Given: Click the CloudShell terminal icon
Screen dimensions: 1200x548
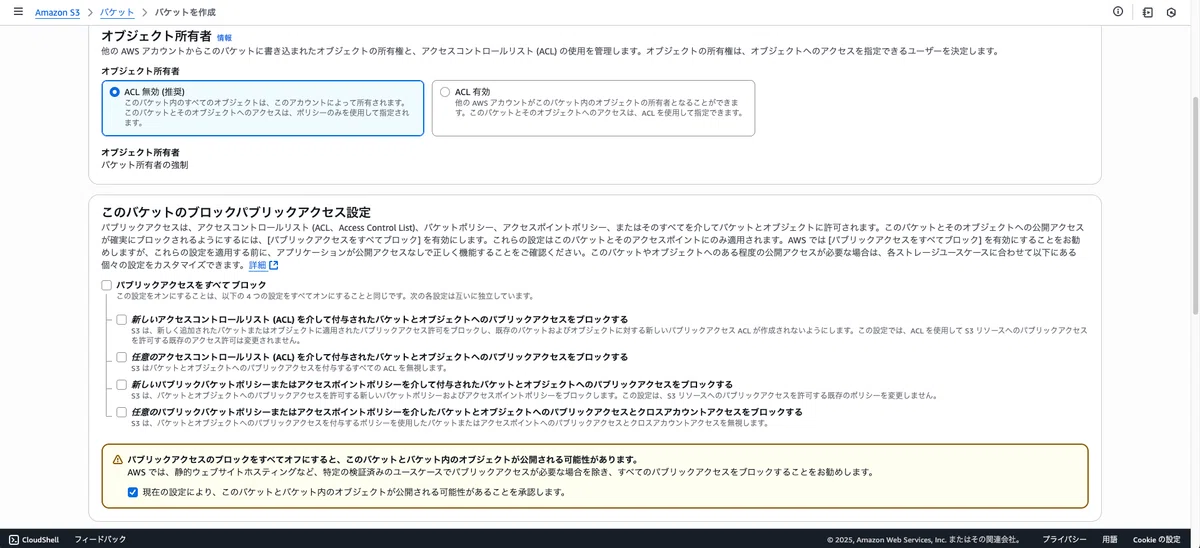Looking at the screenshot, I should point(14,539).
